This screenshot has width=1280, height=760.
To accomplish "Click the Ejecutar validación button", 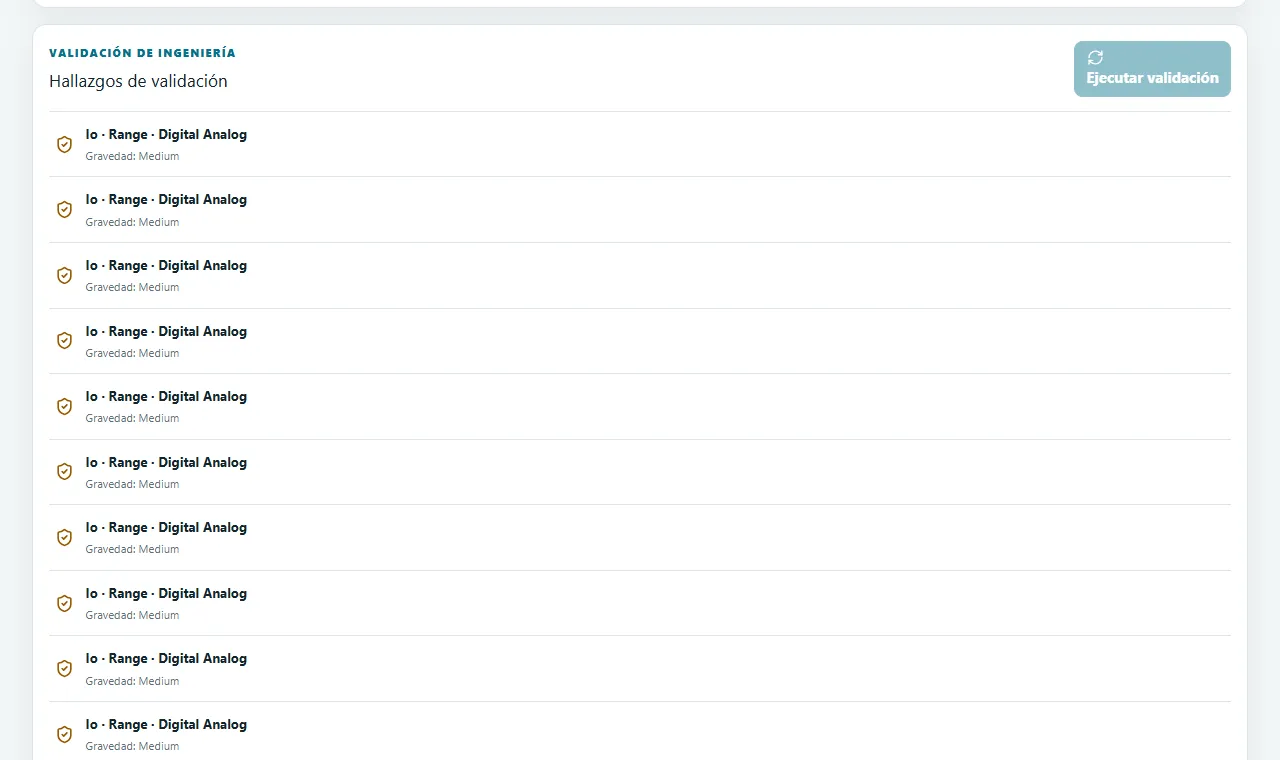I will [1152, 69].
